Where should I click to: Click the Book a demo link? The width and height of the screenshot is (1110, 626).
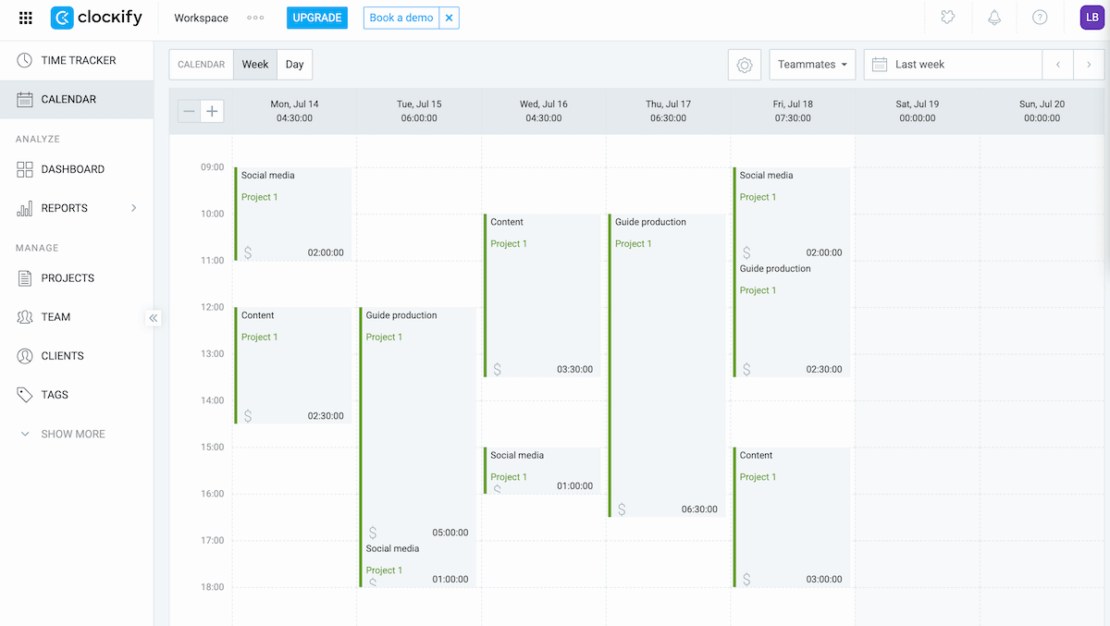[x=401, y=18]
